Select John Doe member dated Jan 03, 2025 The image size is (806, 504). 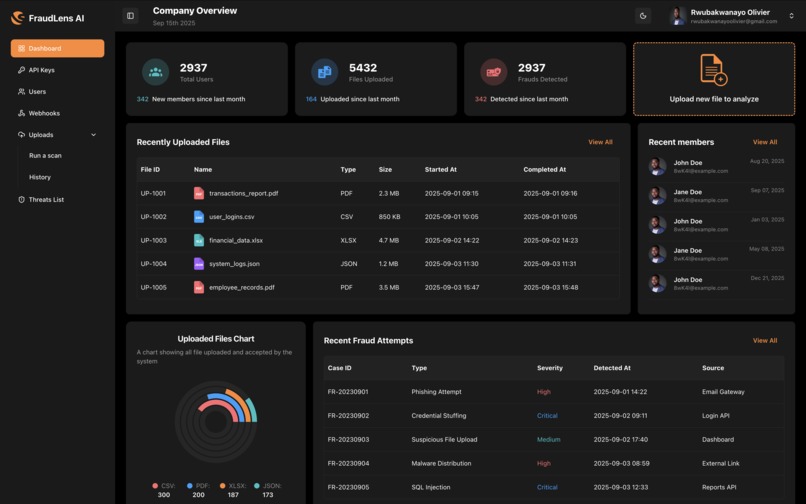point(716,225)
